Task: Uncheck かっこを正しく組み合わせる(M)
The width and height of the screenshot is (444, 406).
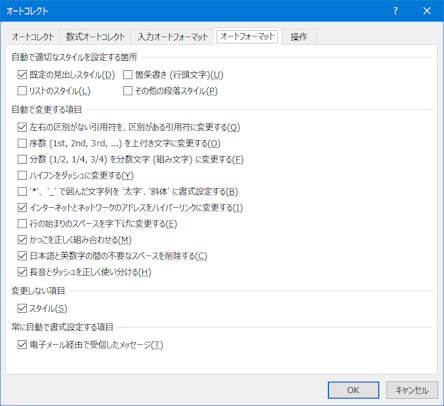Action: [22, 240]
